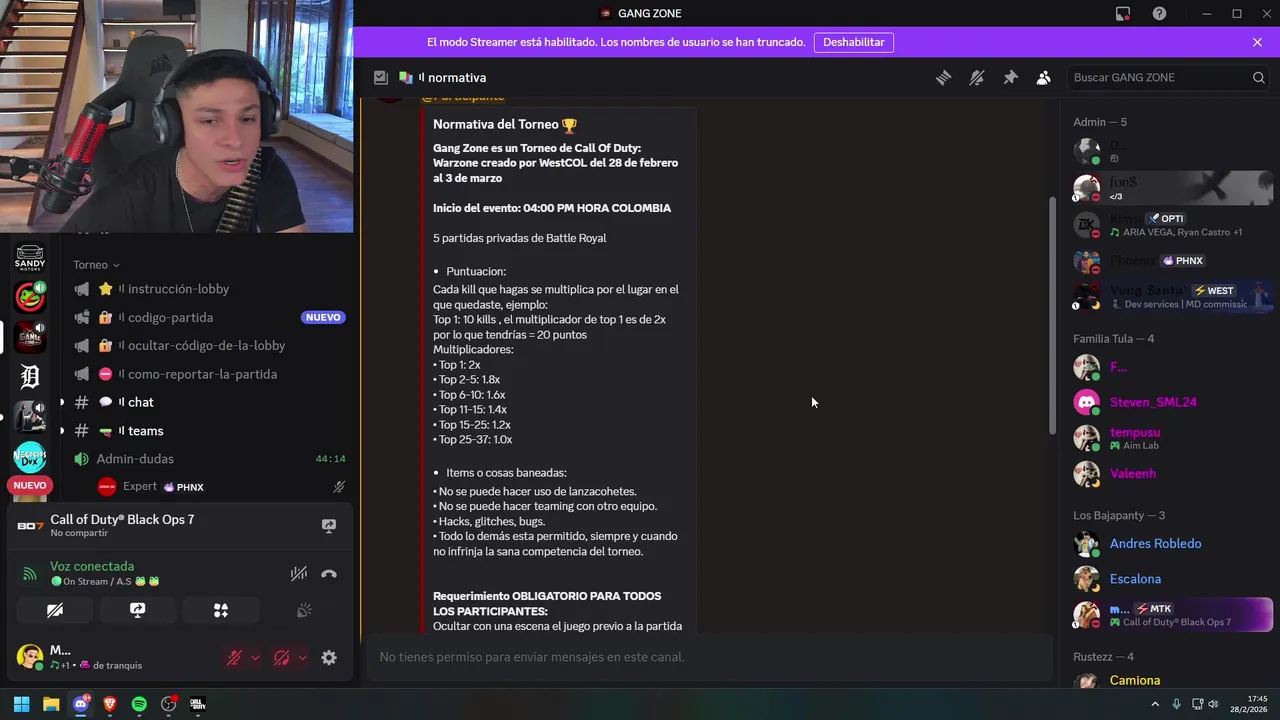Expand threads arrow beside chat channel
Image resolution: width=1280 pixels, height=720 pixels.
(x=62, y=402)
